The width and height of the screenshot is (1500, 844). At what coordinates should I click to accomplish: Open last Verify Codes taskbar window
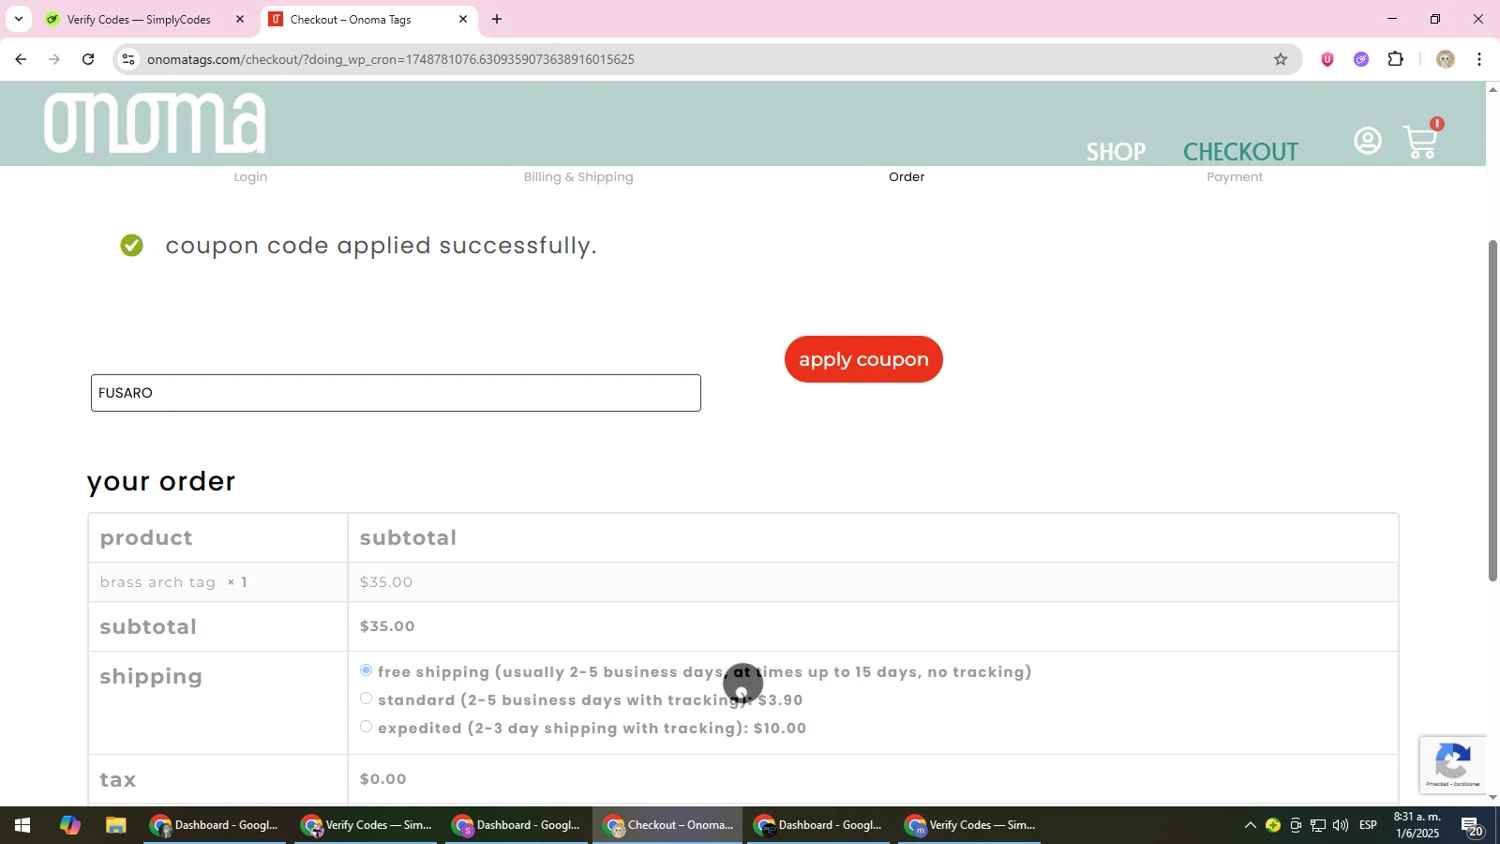click(x=971, y=826)
